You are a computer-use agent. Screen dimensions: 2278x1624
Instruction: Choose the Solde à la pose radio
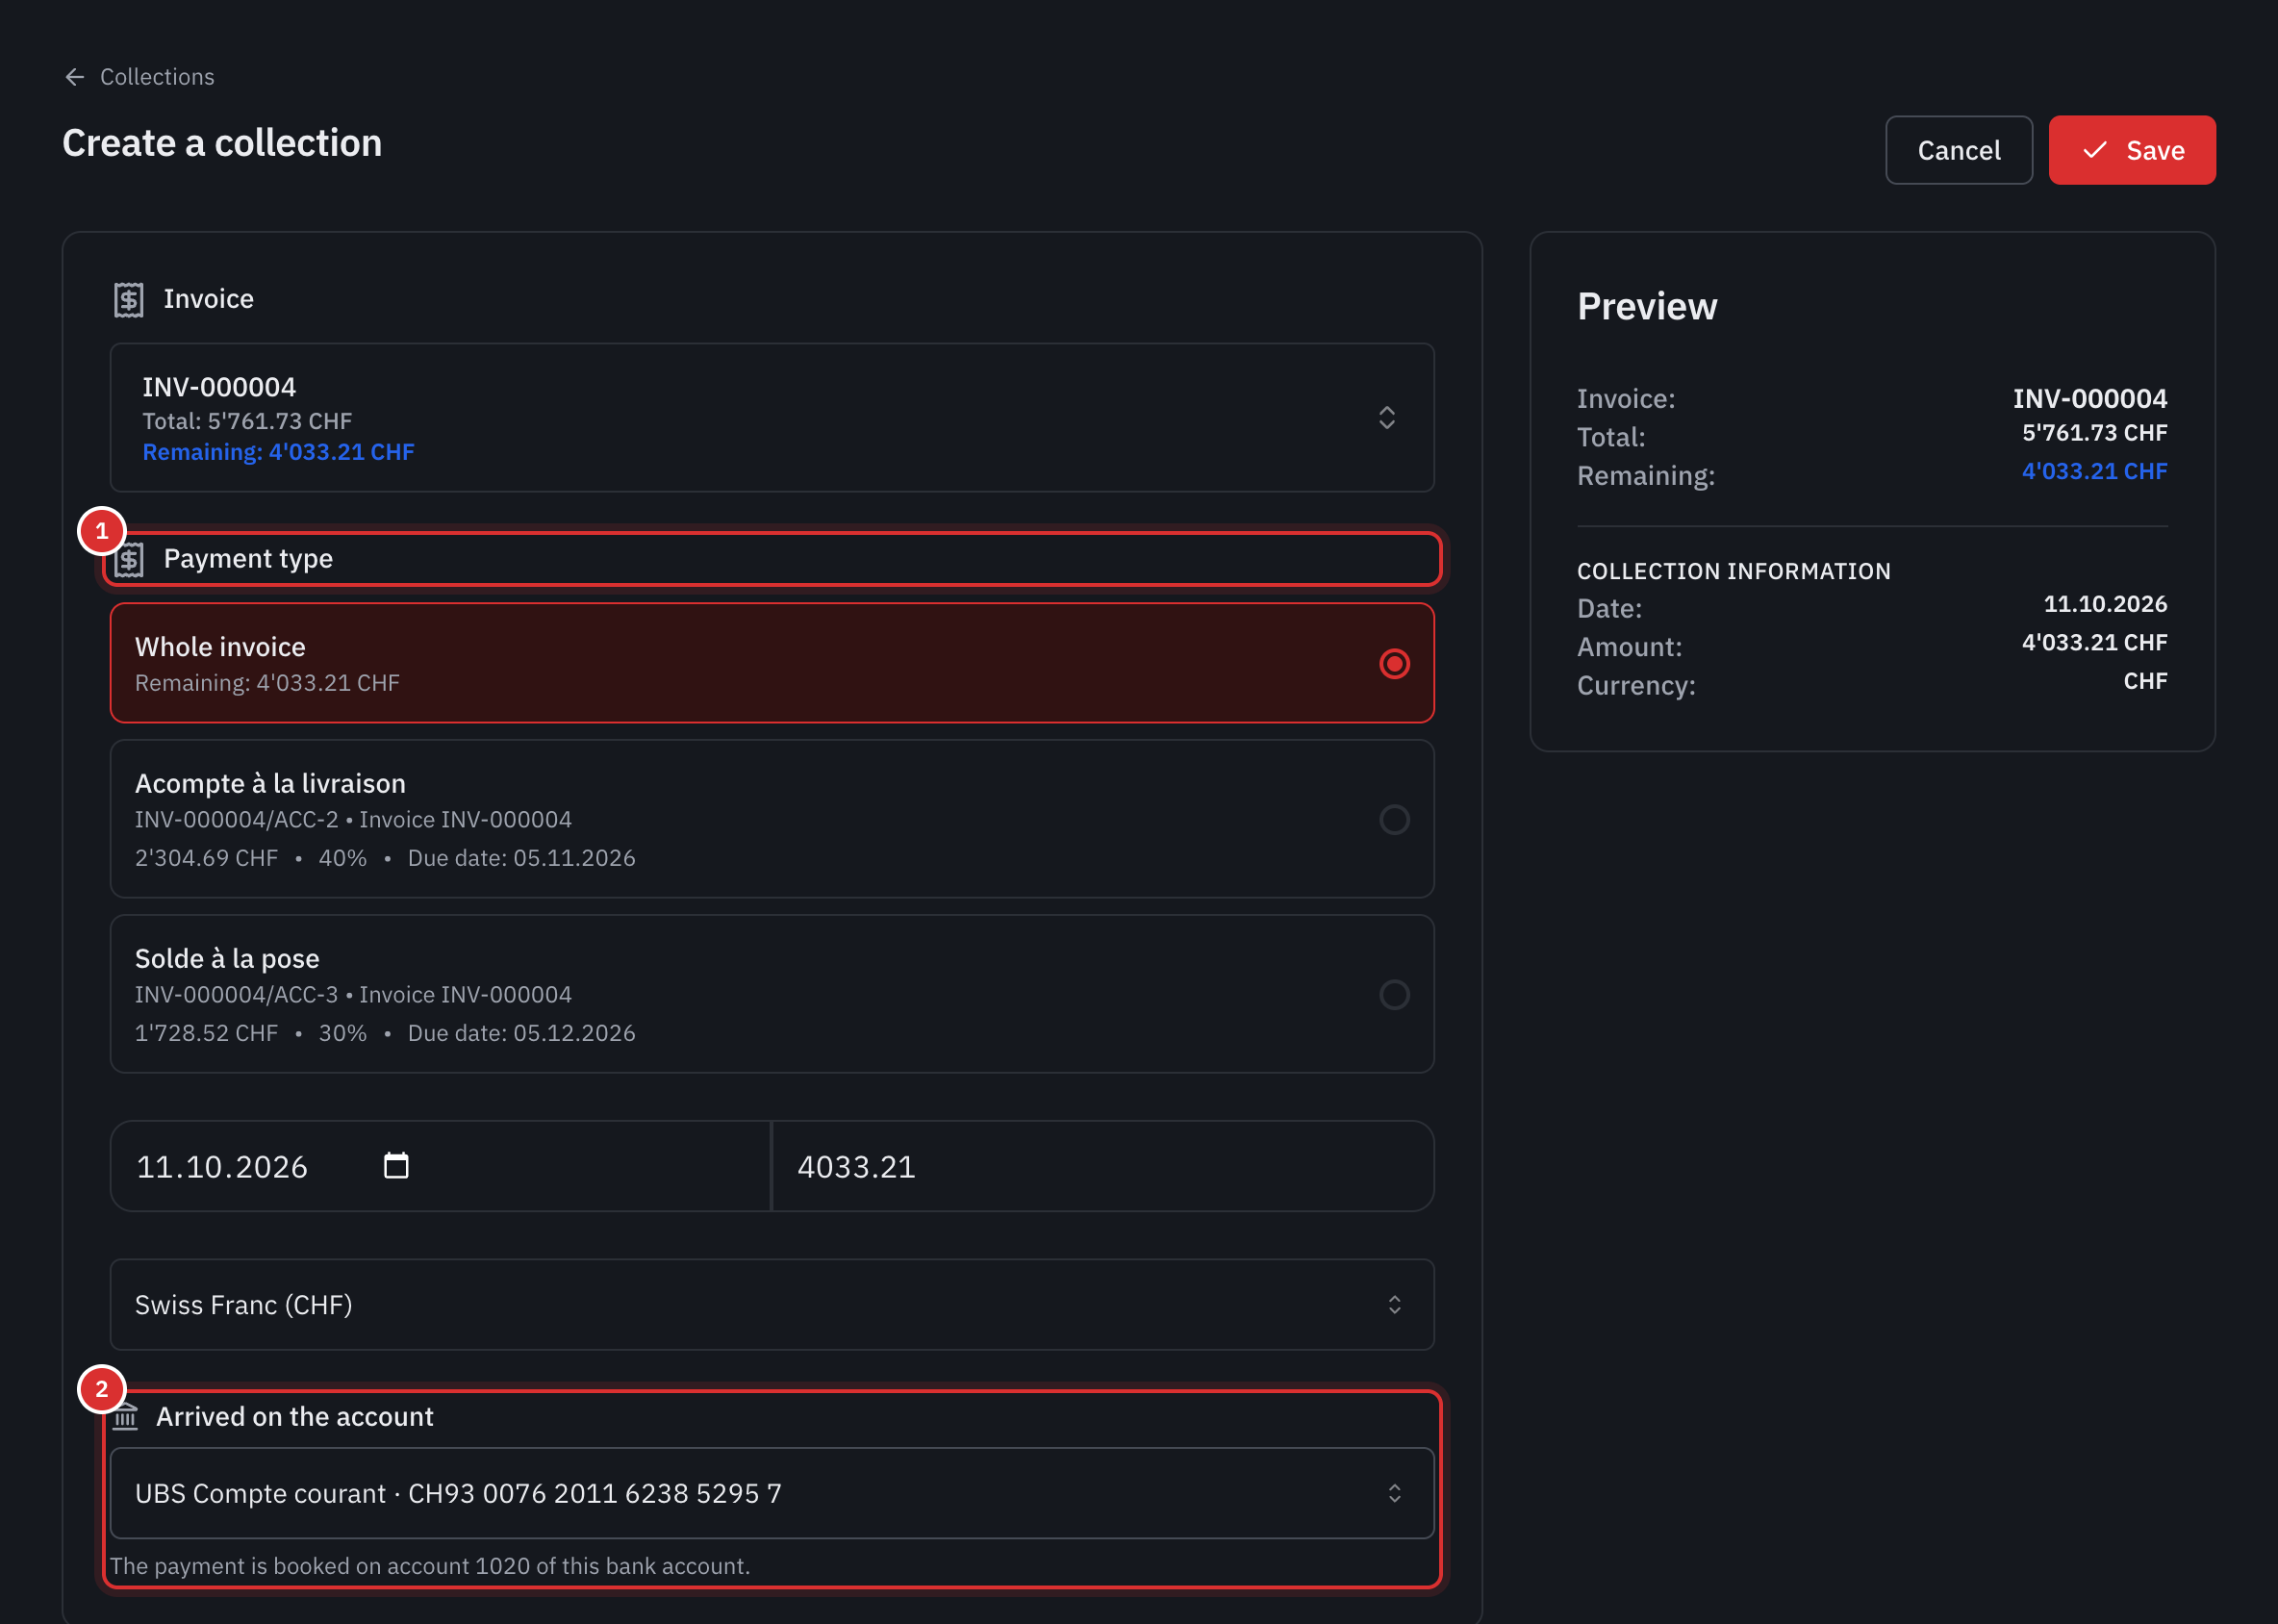point(1394,995)
